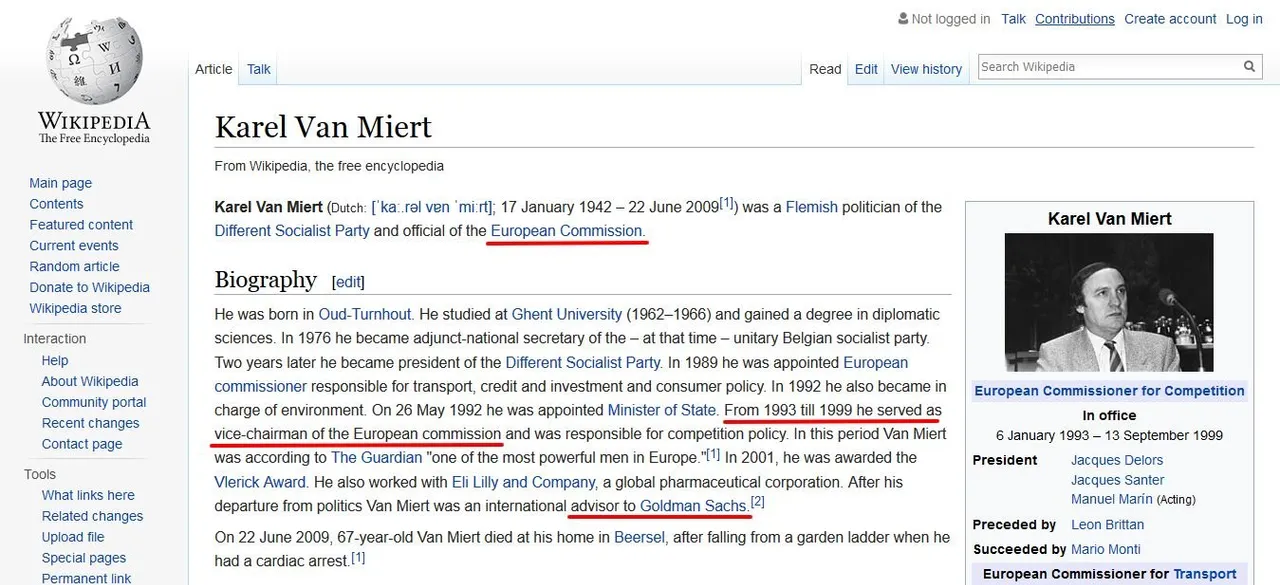
Task: Open the Article tab
Action: pyautogui.click(x=213, y=69)
